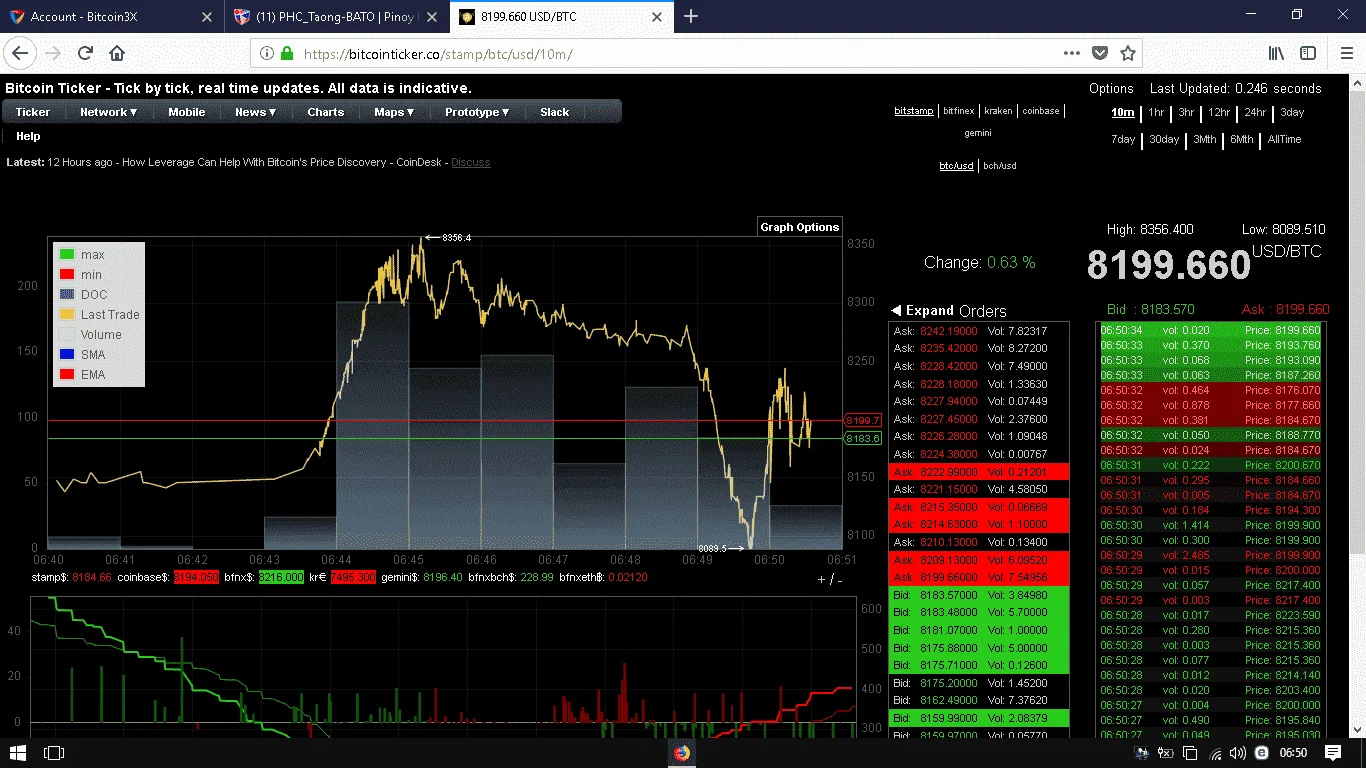1366x768 pixels.
Task: Open the News dropdown menu
Action: (x=256, y=112)
